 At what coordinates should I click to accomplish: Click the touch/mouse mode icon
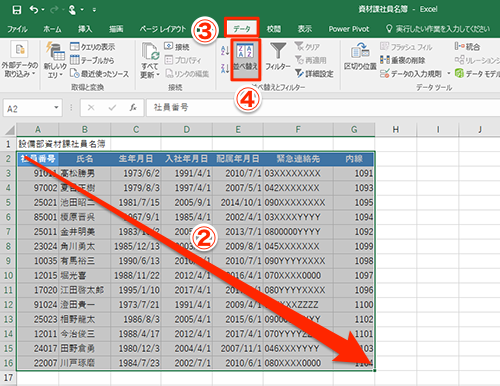point(72,10)
